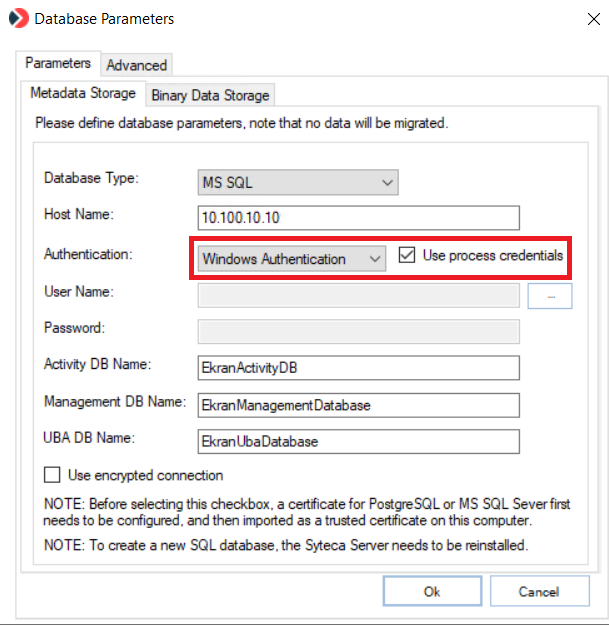
Task: Enable the Use encrypted connection checkbox
Action: pos(52,475)
